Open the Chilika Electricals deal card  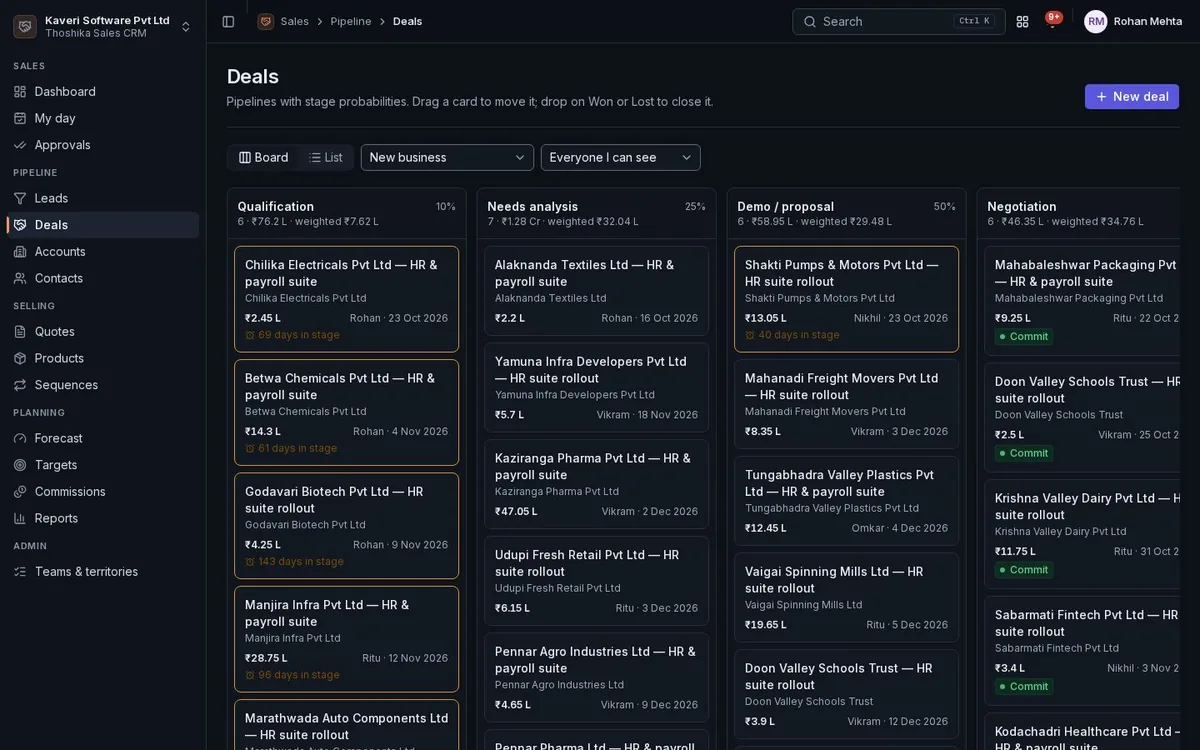point(347,299)
